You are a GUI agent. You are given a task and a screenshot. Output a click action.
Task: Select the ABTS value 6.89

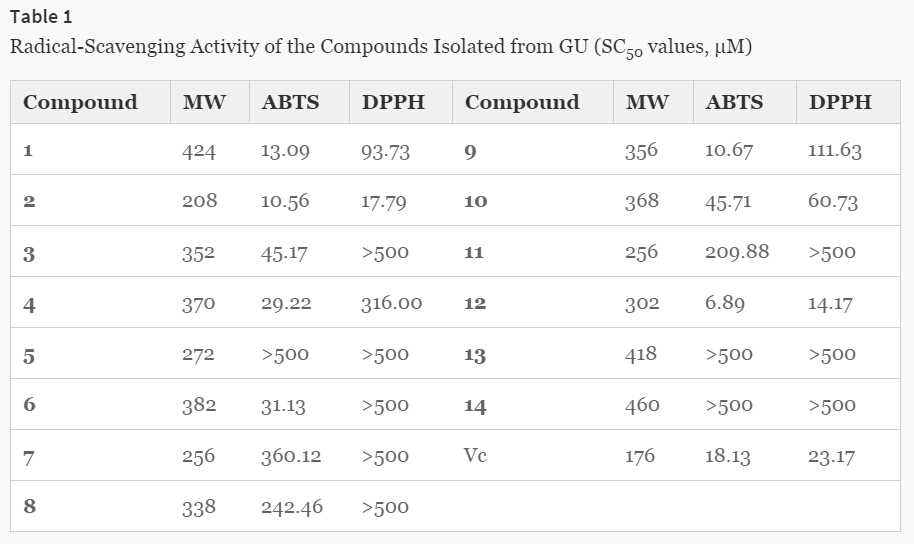[x=724, y=303]
